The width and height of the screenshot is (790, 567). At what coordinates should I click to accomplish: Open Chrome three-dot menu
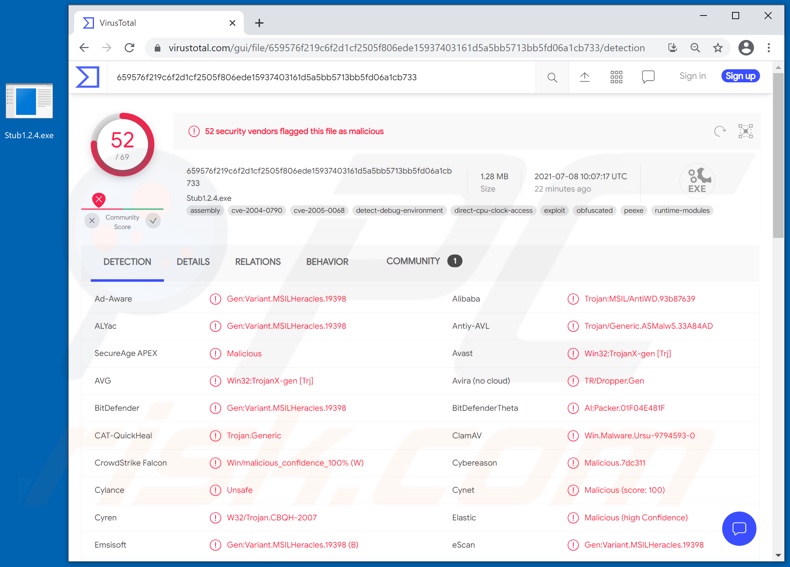click(769, 48)
